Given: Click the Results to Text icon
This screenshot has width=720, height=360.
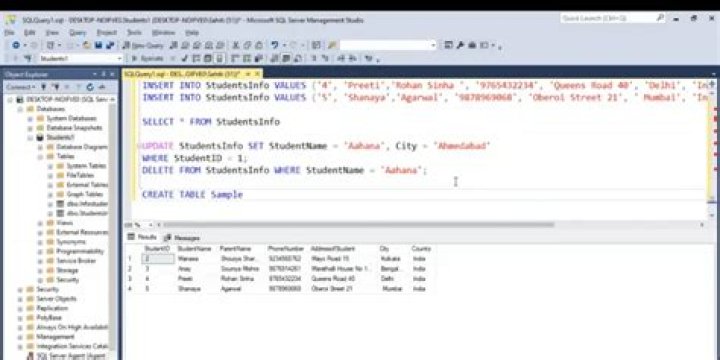Looking at the screenshot, I should click(273, 58).
